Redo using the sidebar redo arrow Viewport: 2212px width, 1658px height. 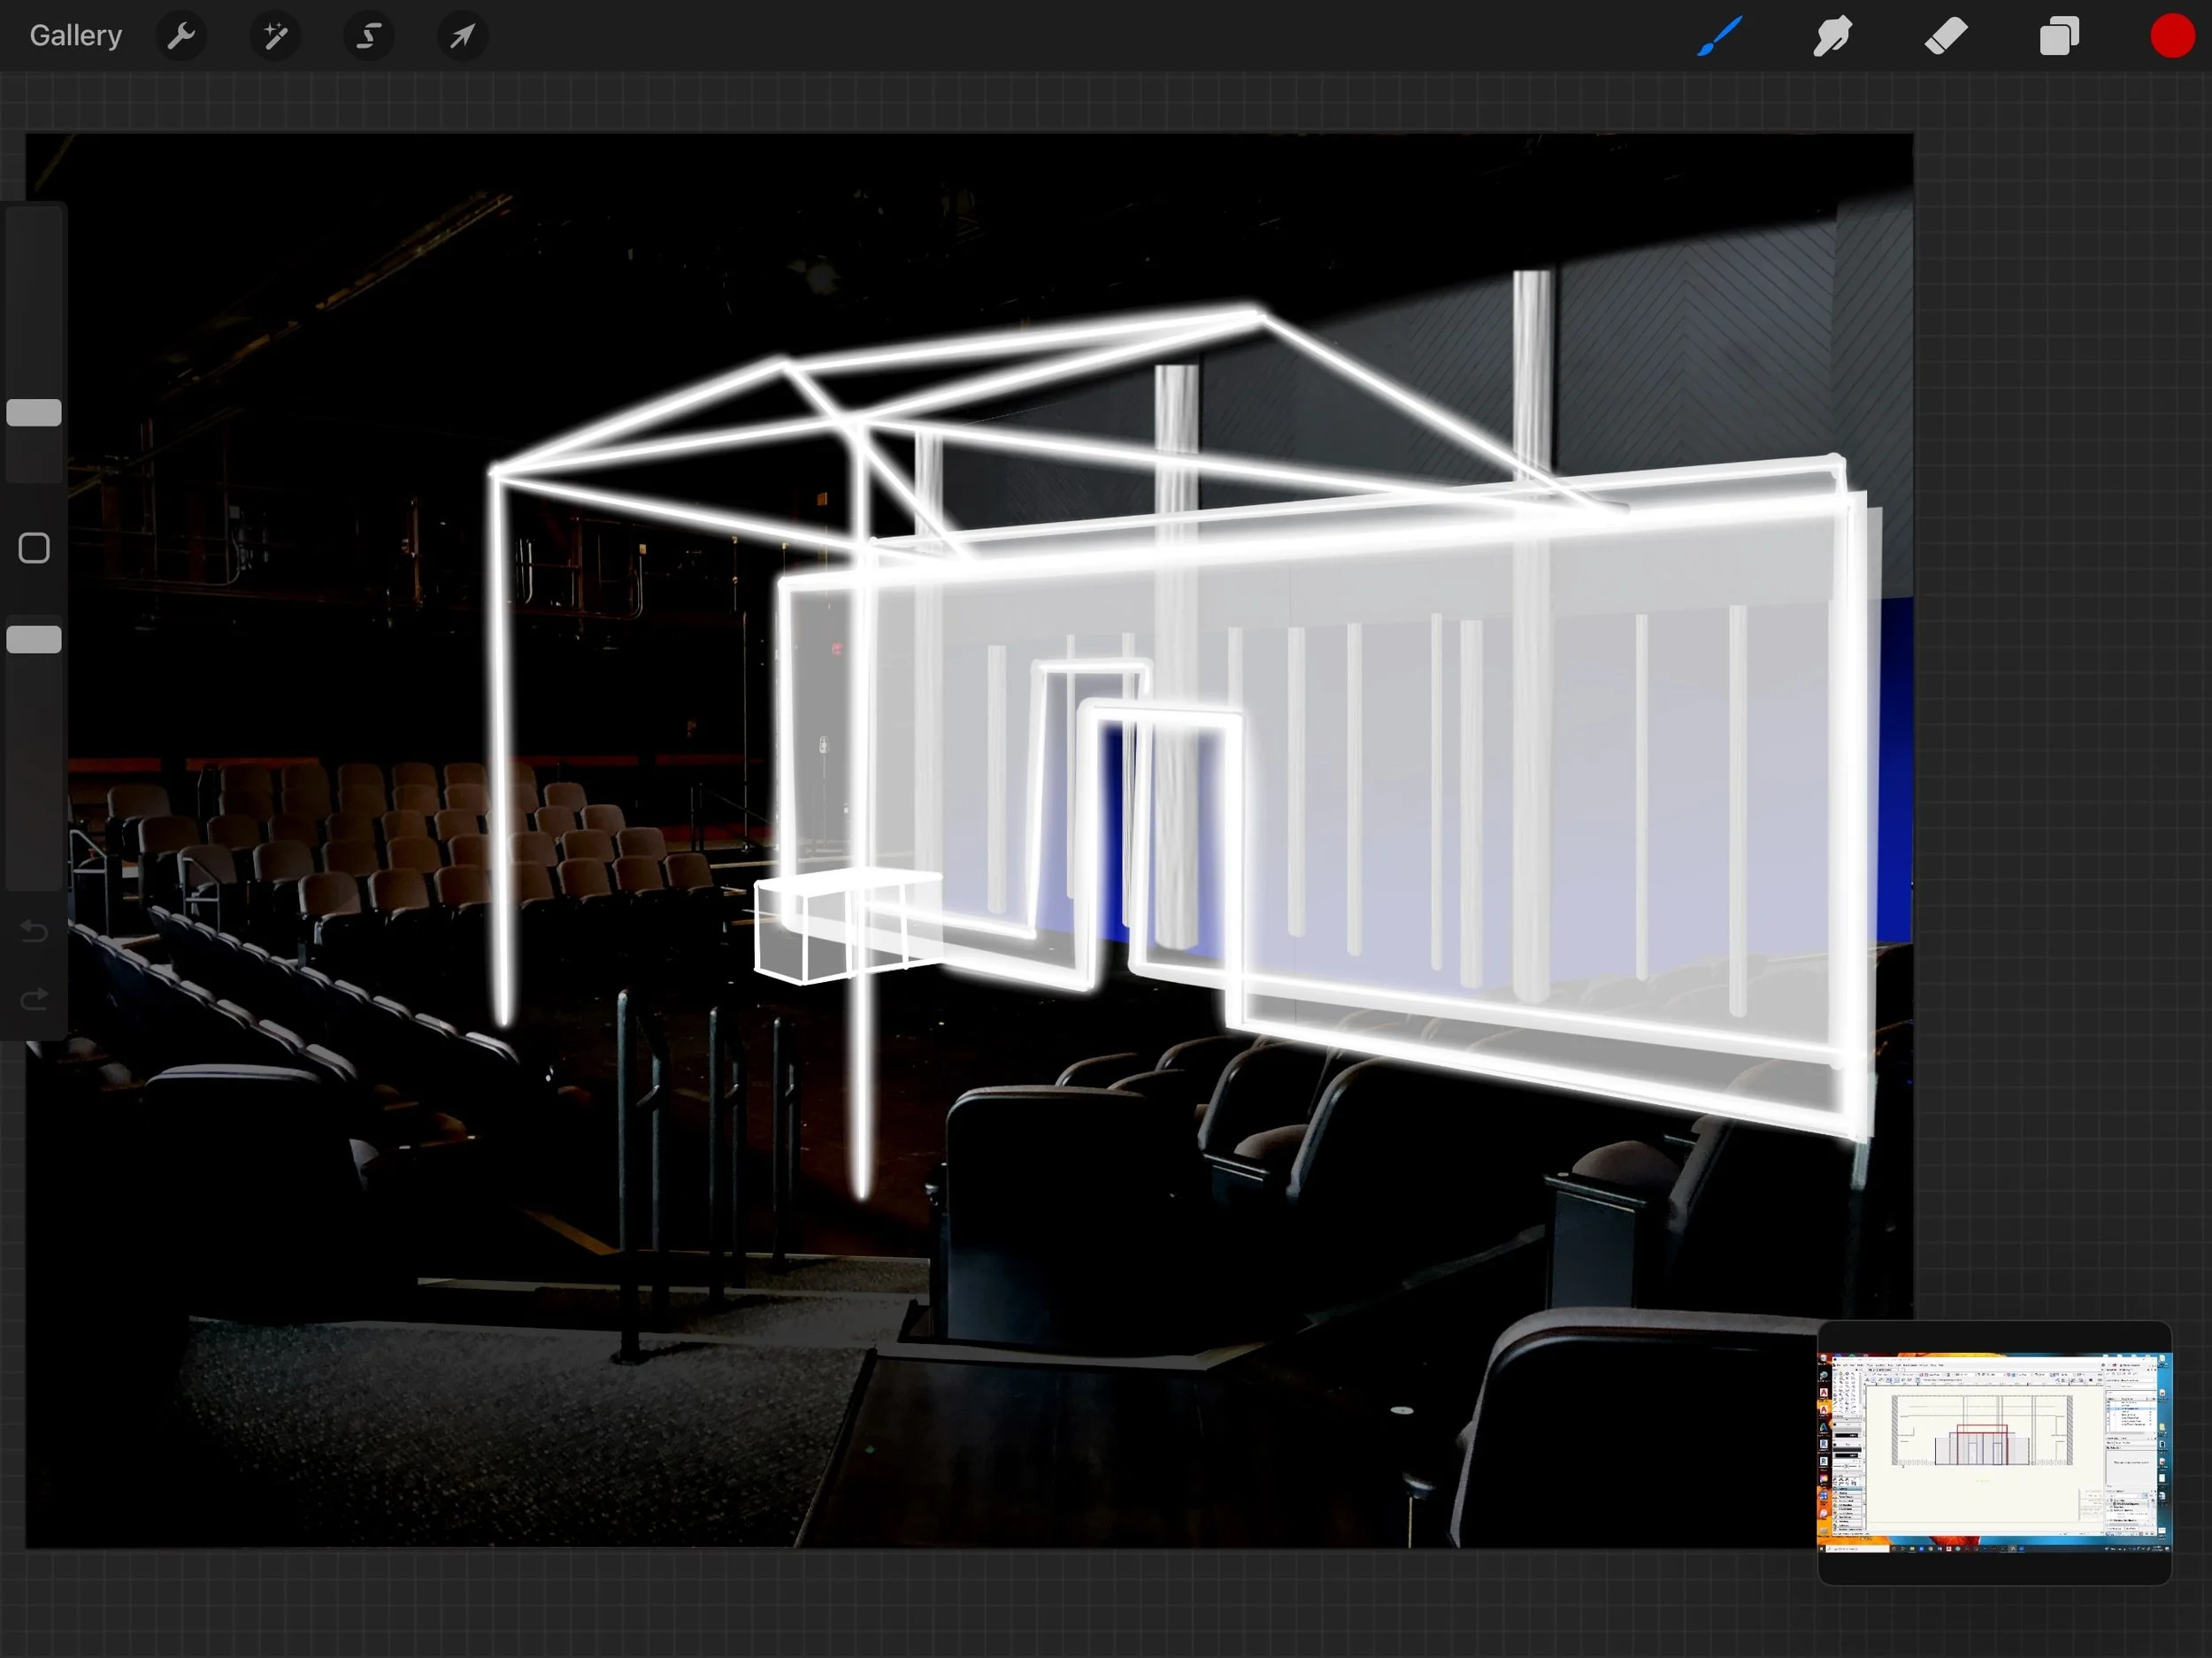click(x=34, y=999)
